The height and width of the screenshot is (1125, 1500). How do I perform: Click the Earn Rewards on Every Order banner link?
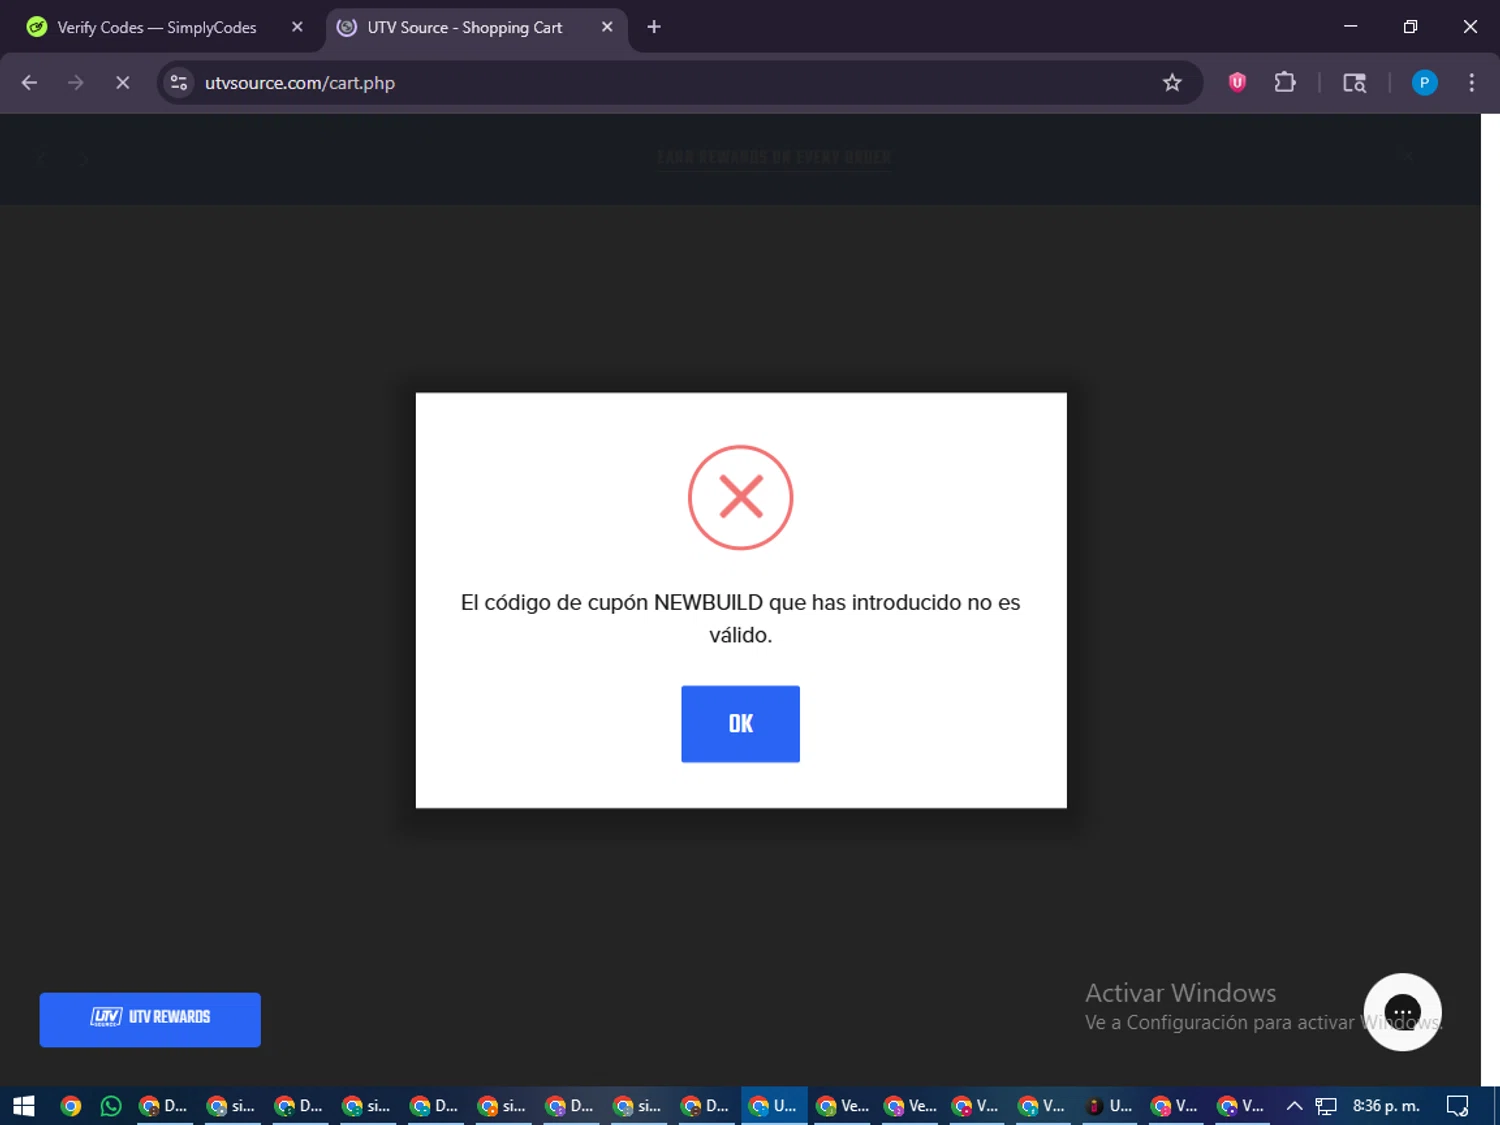(773, 157)
